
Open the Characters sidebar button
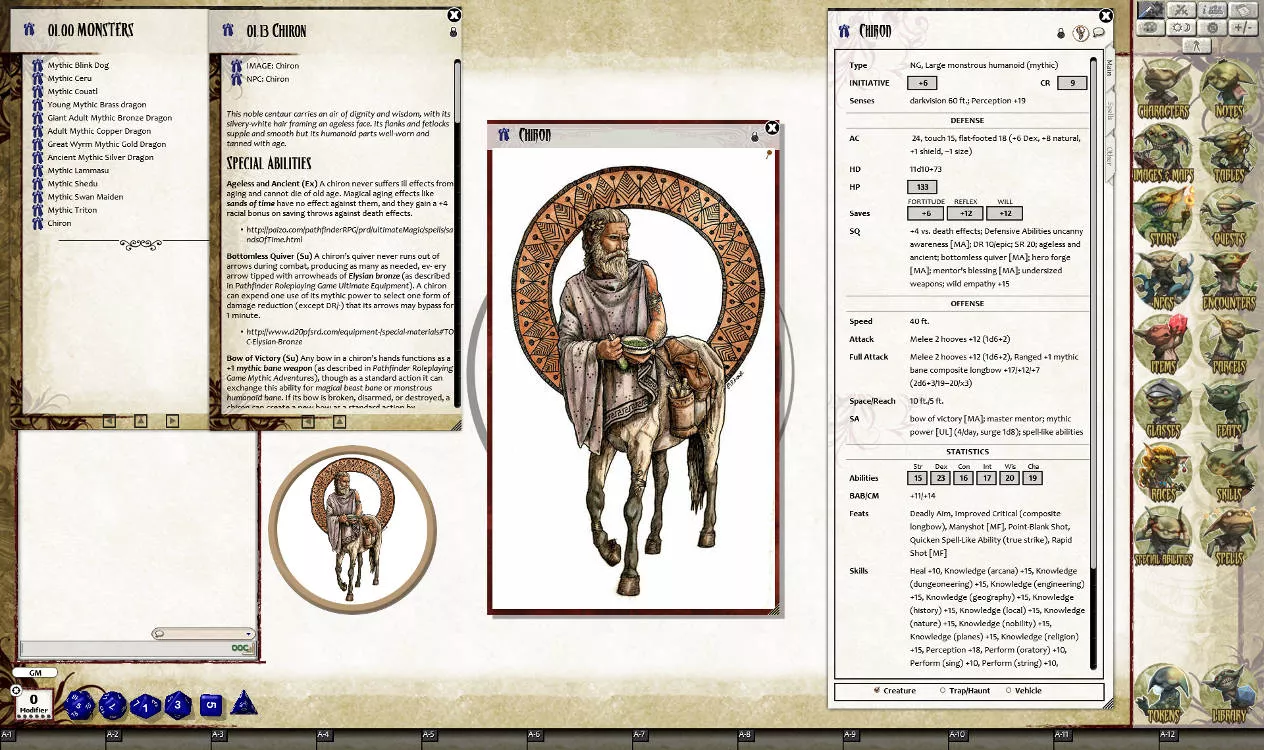point(1163,90)
